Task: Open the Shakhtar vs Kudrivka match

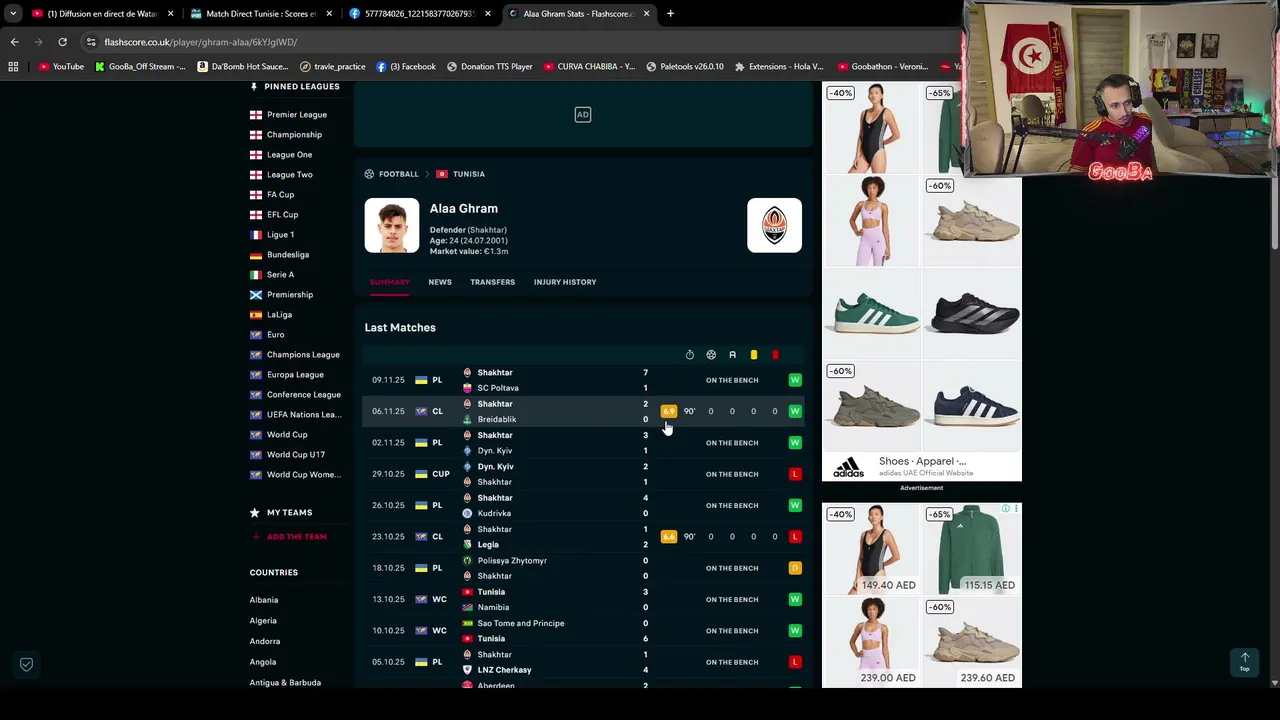Action: (584, 505)
